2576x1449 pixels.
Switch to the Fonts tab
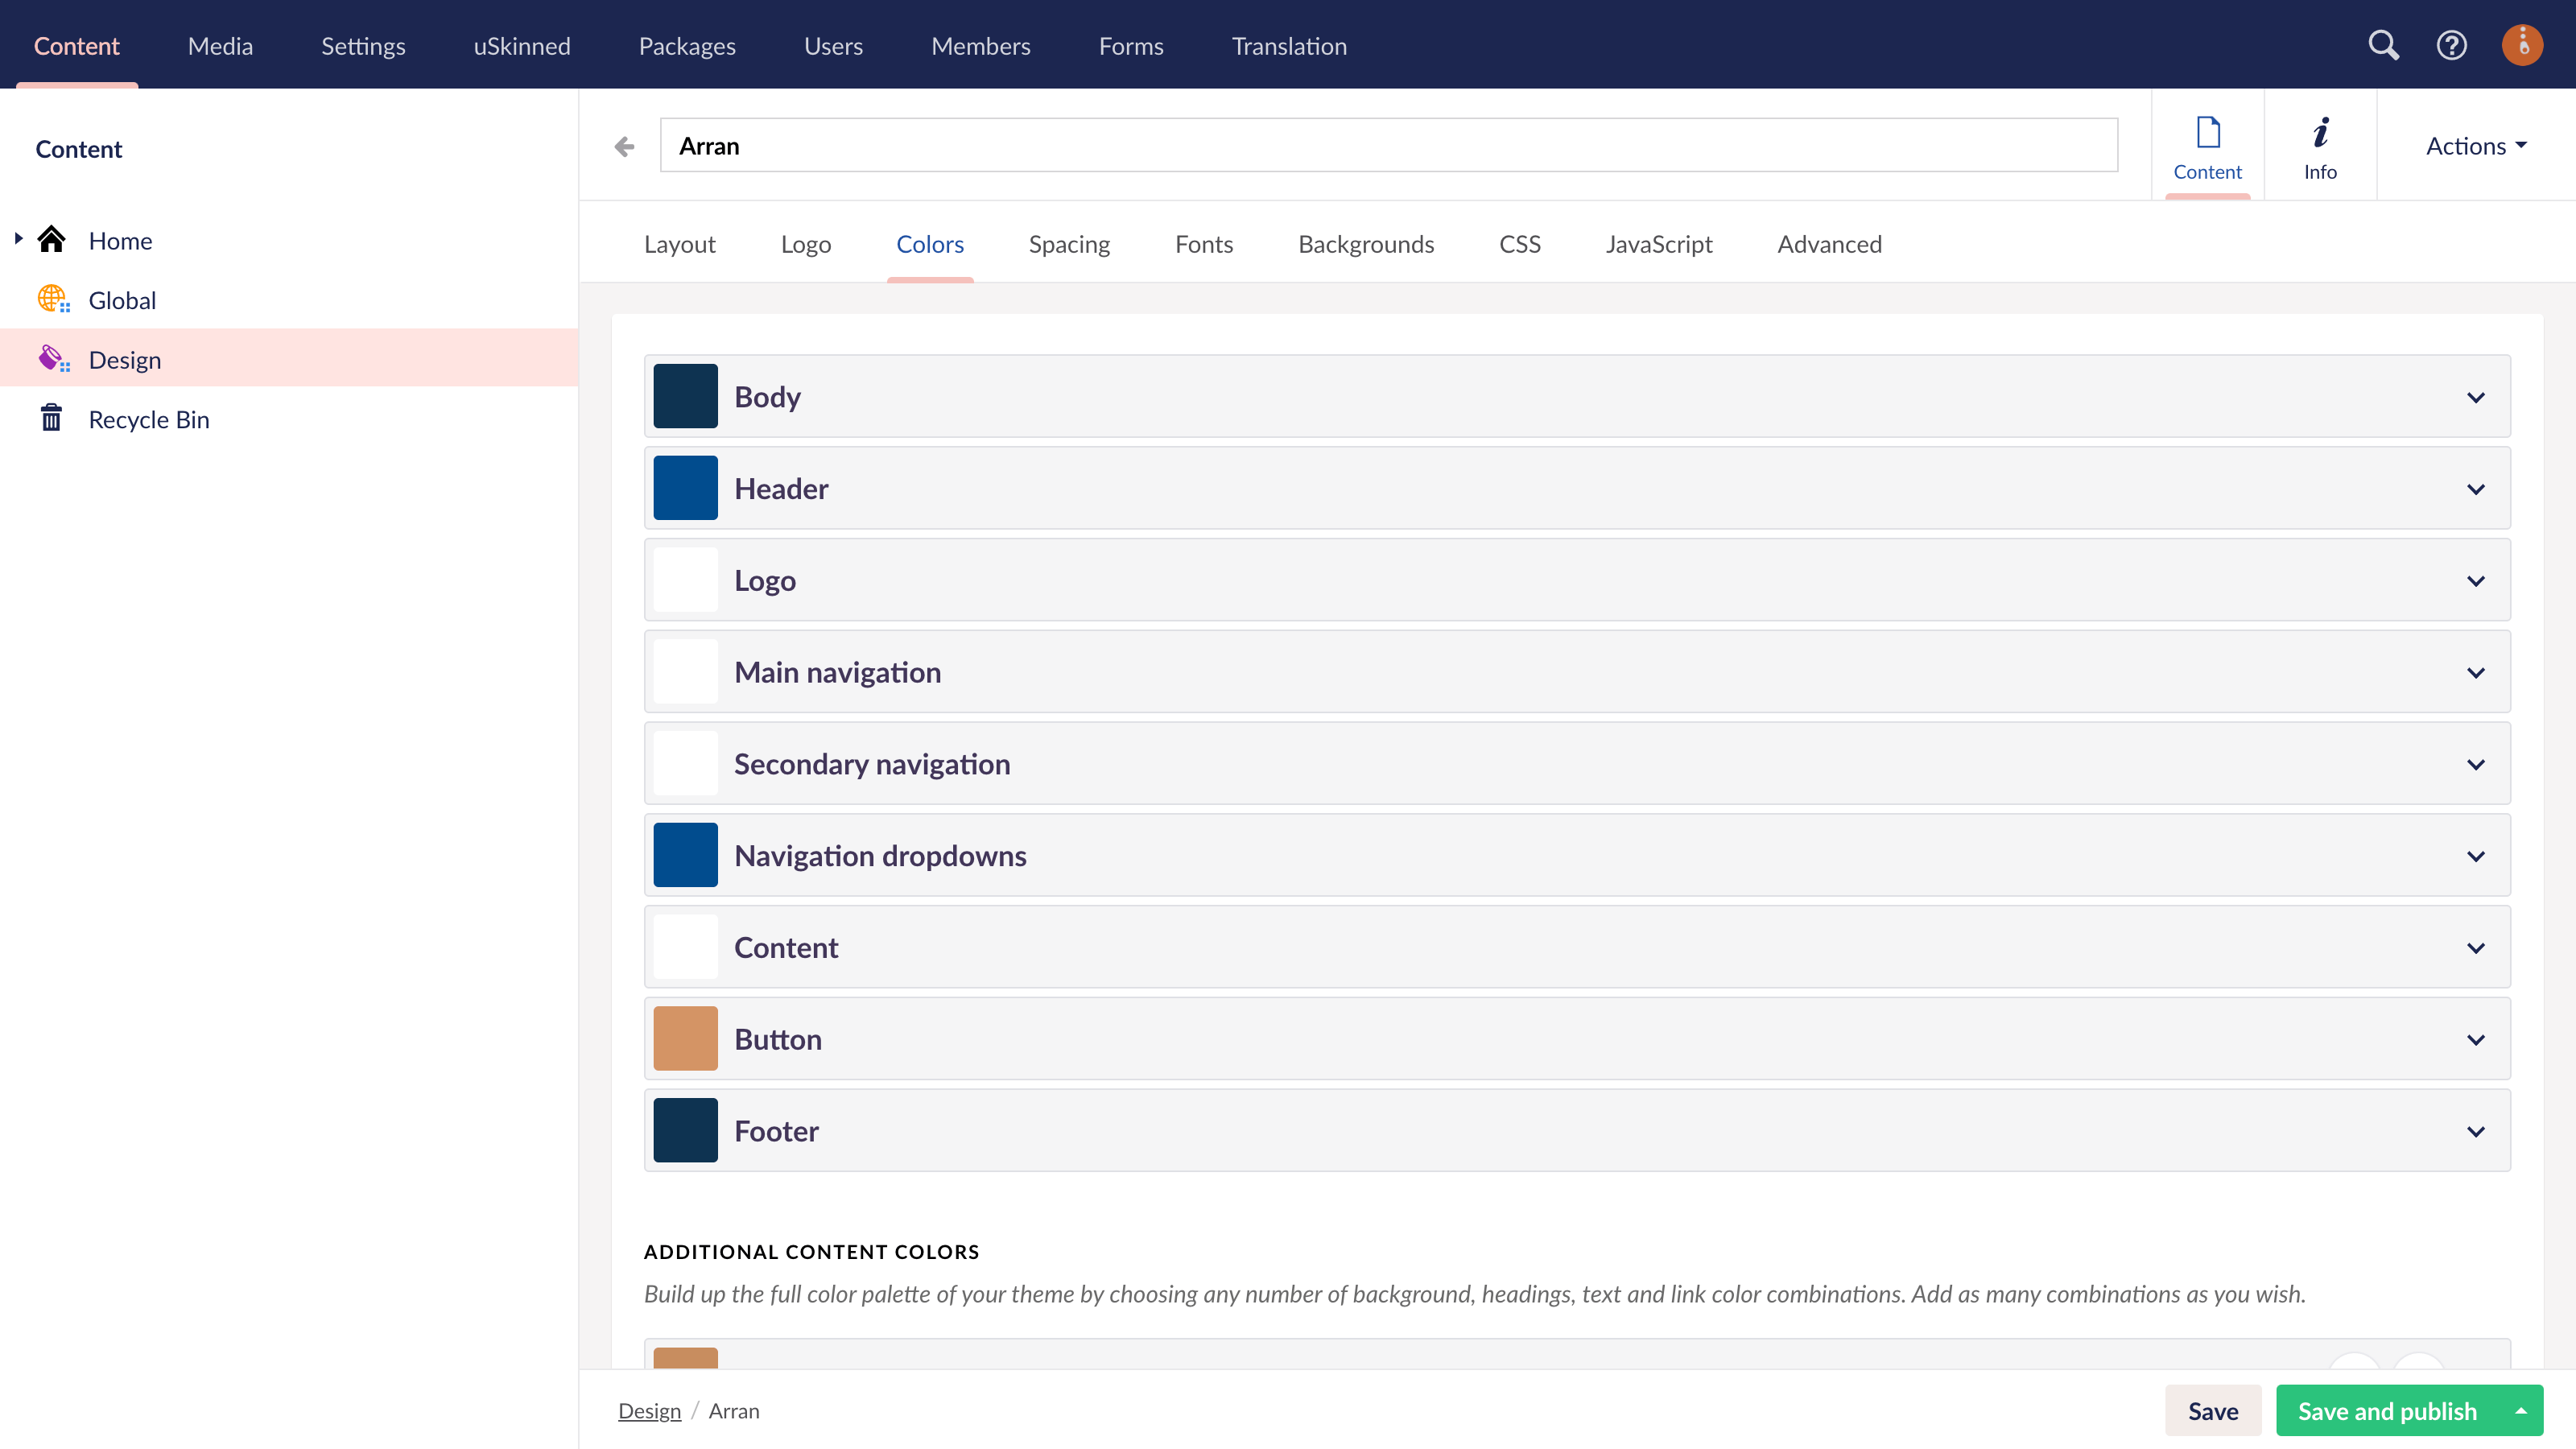point(1203,244)
